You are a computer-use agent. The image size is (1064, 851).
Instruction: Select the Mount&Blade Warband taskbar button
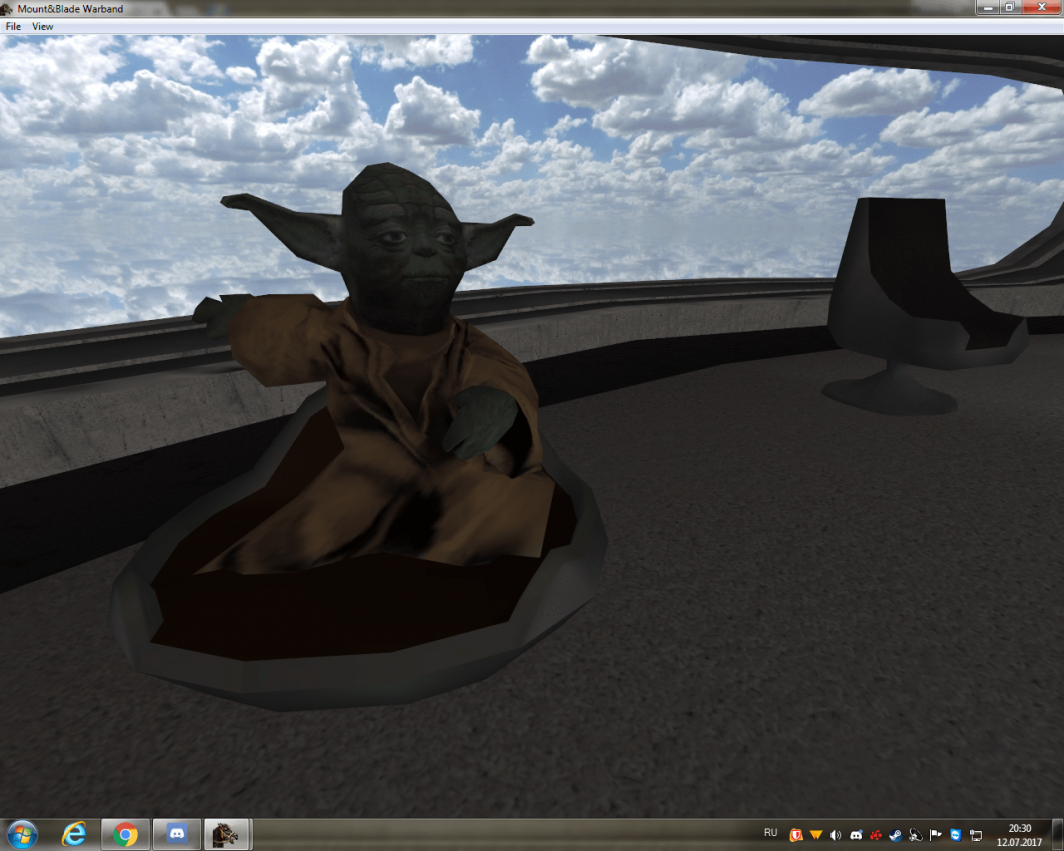pyautogui.click(x=227, y=834)
